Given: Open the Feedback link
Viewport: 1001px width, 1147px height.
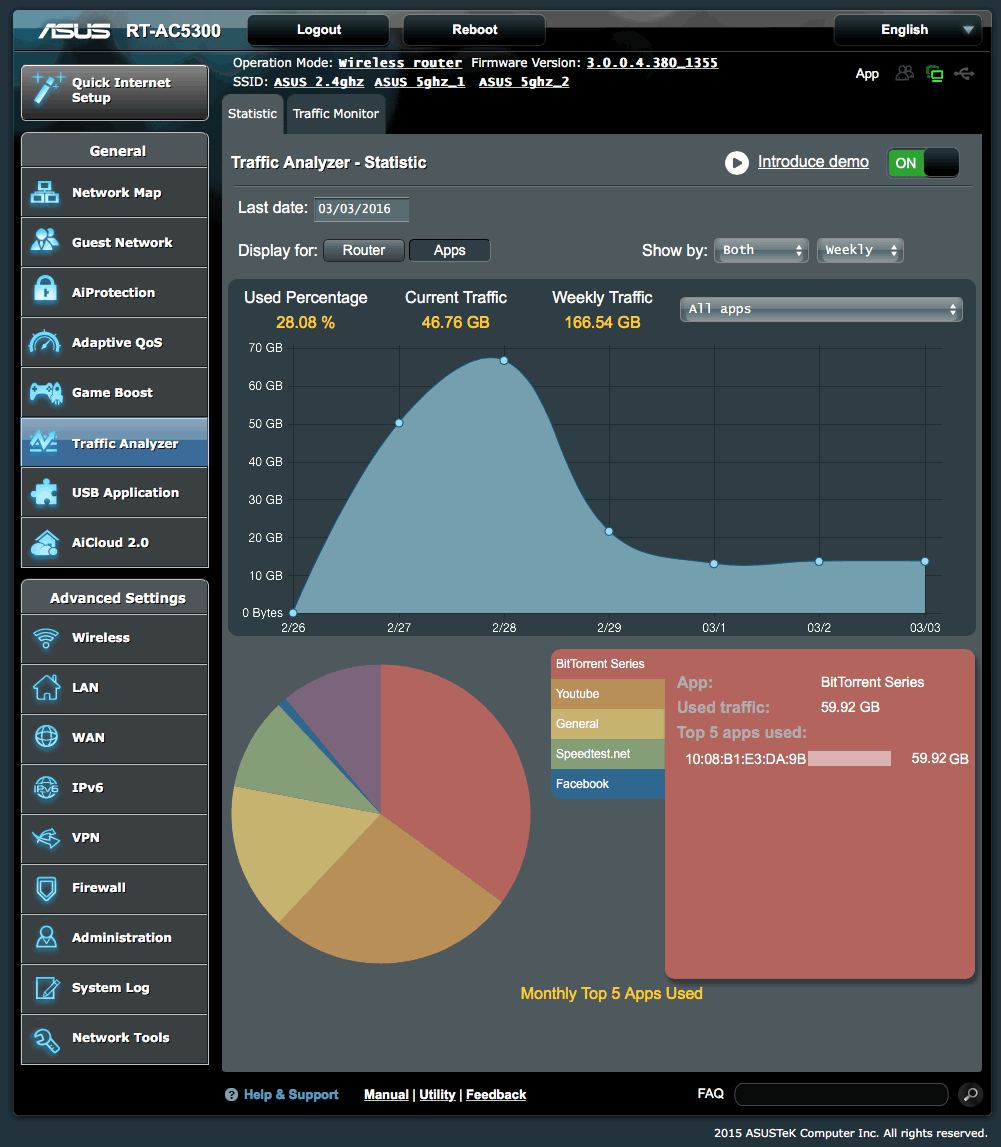Looking at the screenshot, I should [x=495, y=1094].
